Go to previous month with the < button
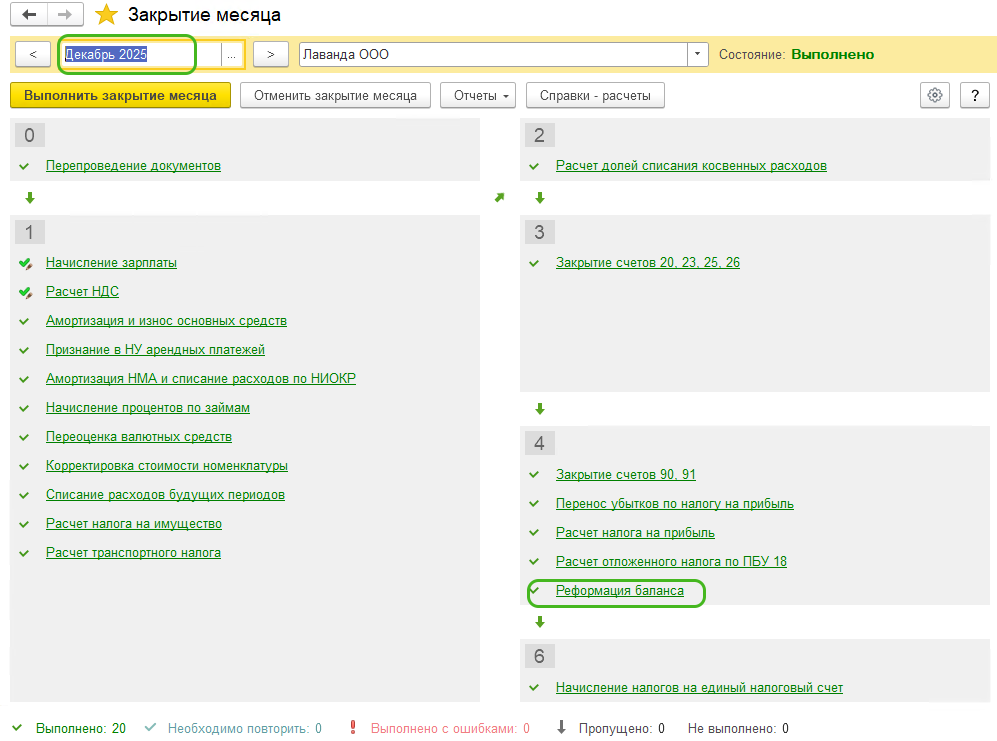997x741 pixels. (x=33, y=54)
